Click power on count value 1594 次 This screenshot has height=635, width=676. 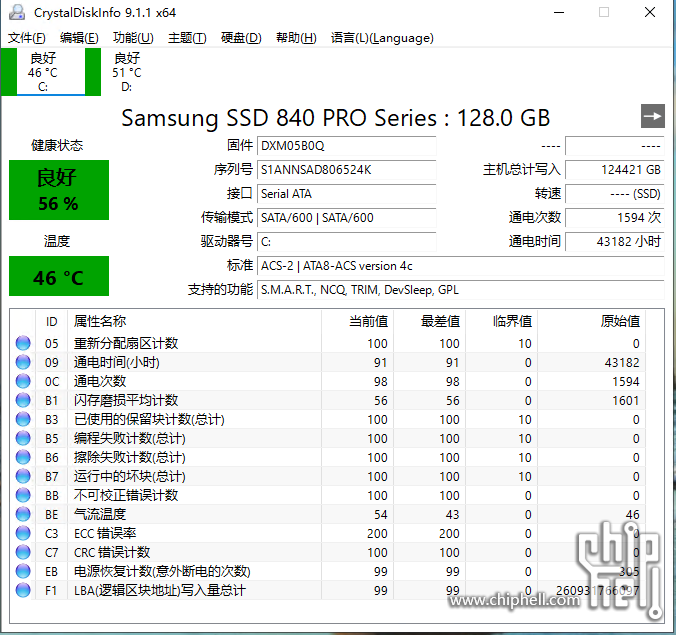615,218
